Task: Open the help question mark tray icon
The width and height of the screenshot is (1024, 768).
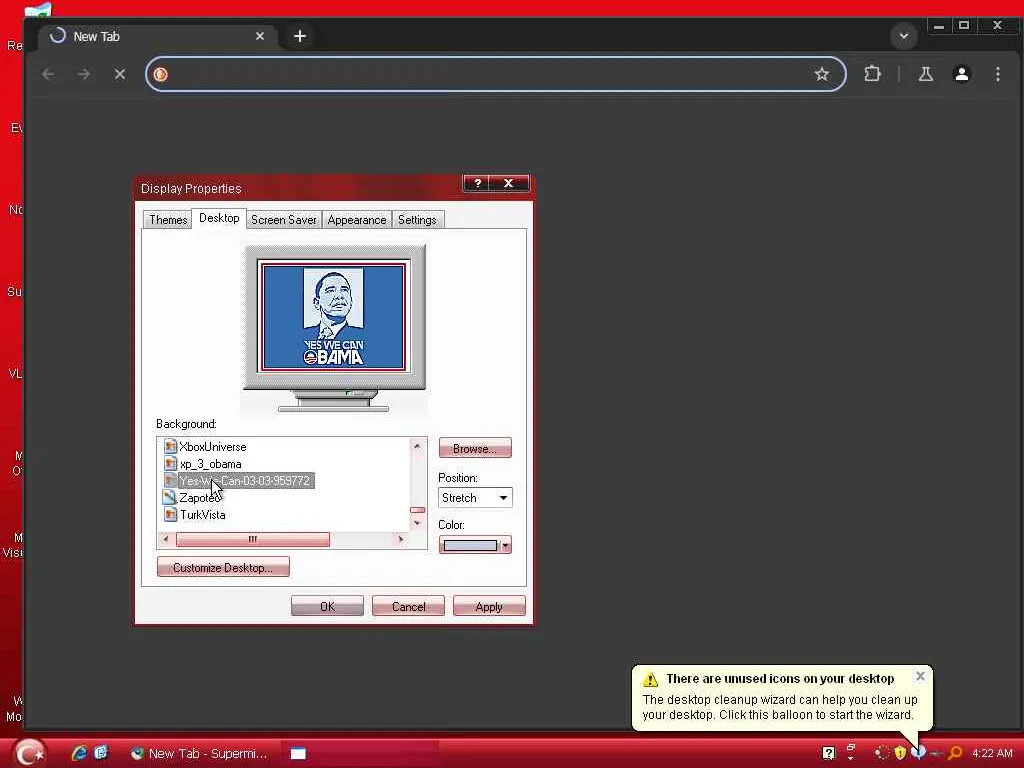Action: 828,754
